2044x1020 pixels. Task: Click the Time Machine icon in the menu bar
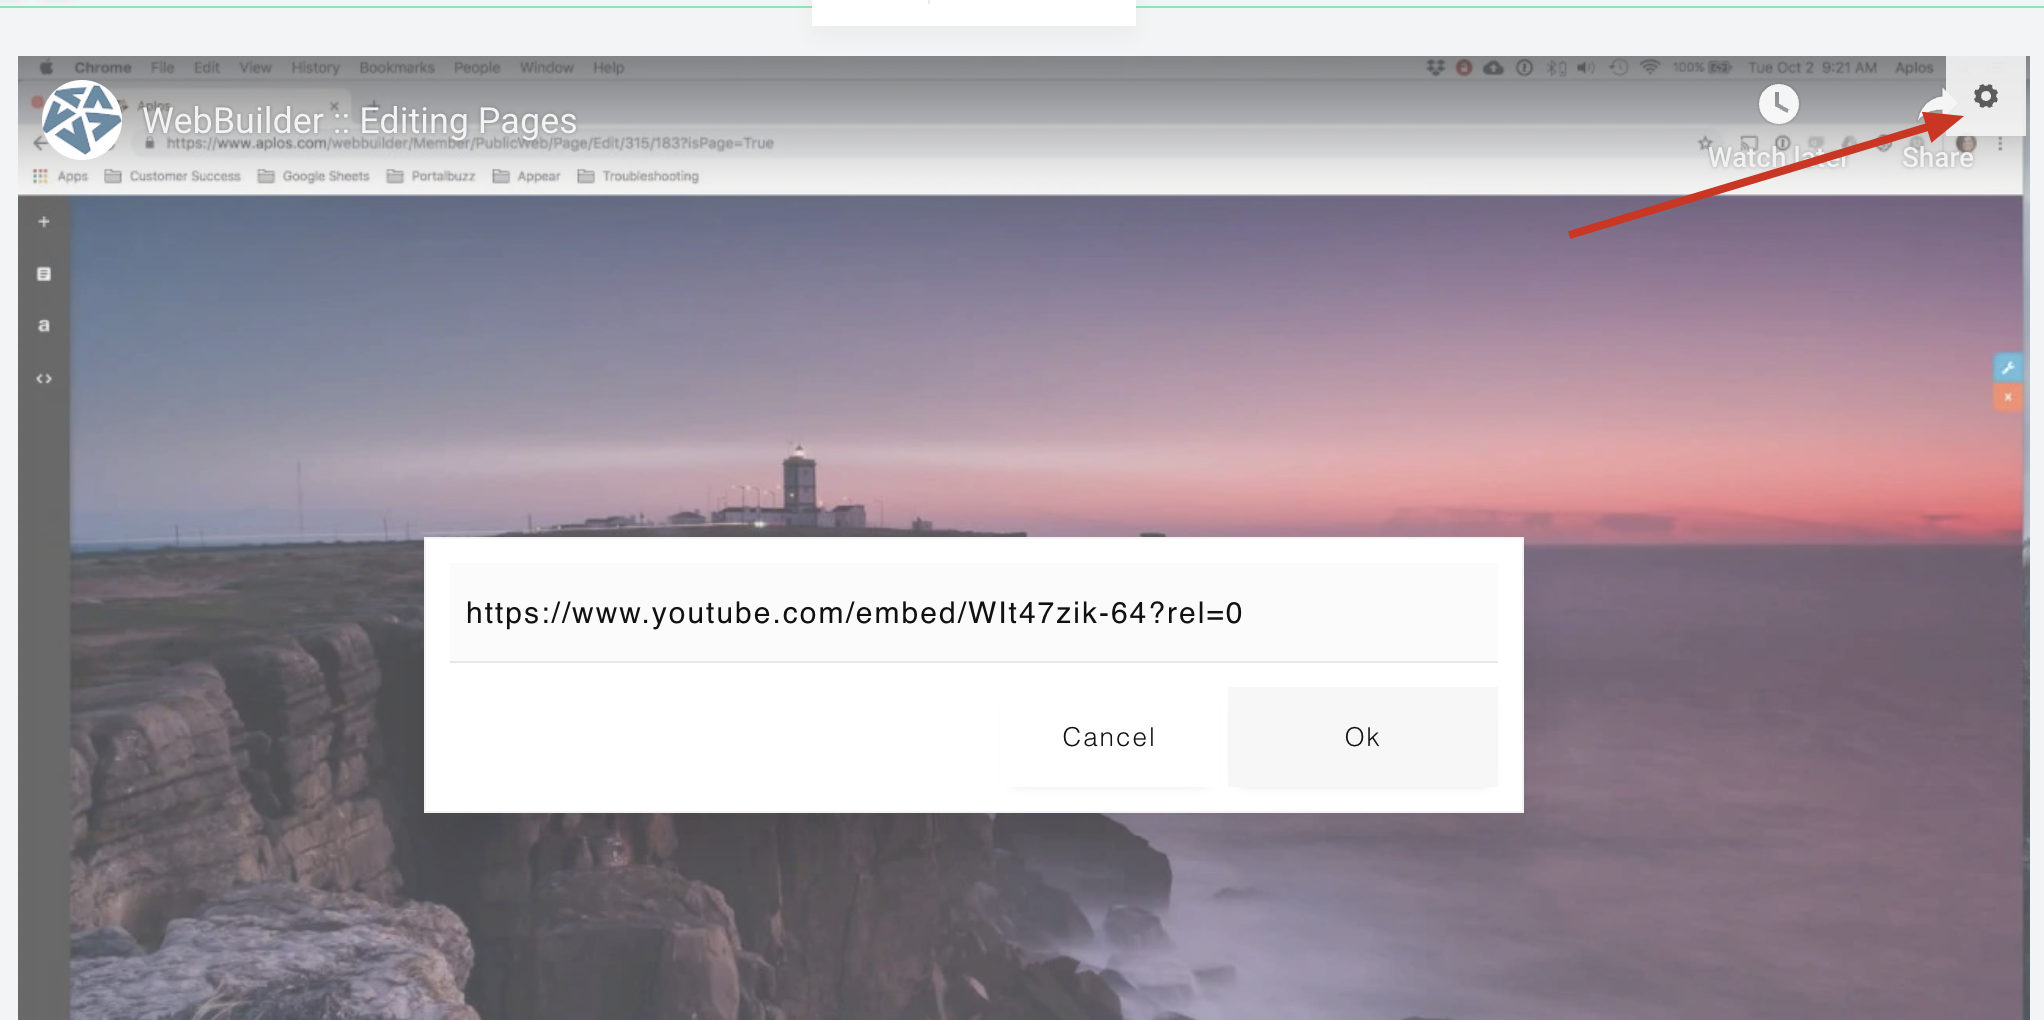(1619, 67)
